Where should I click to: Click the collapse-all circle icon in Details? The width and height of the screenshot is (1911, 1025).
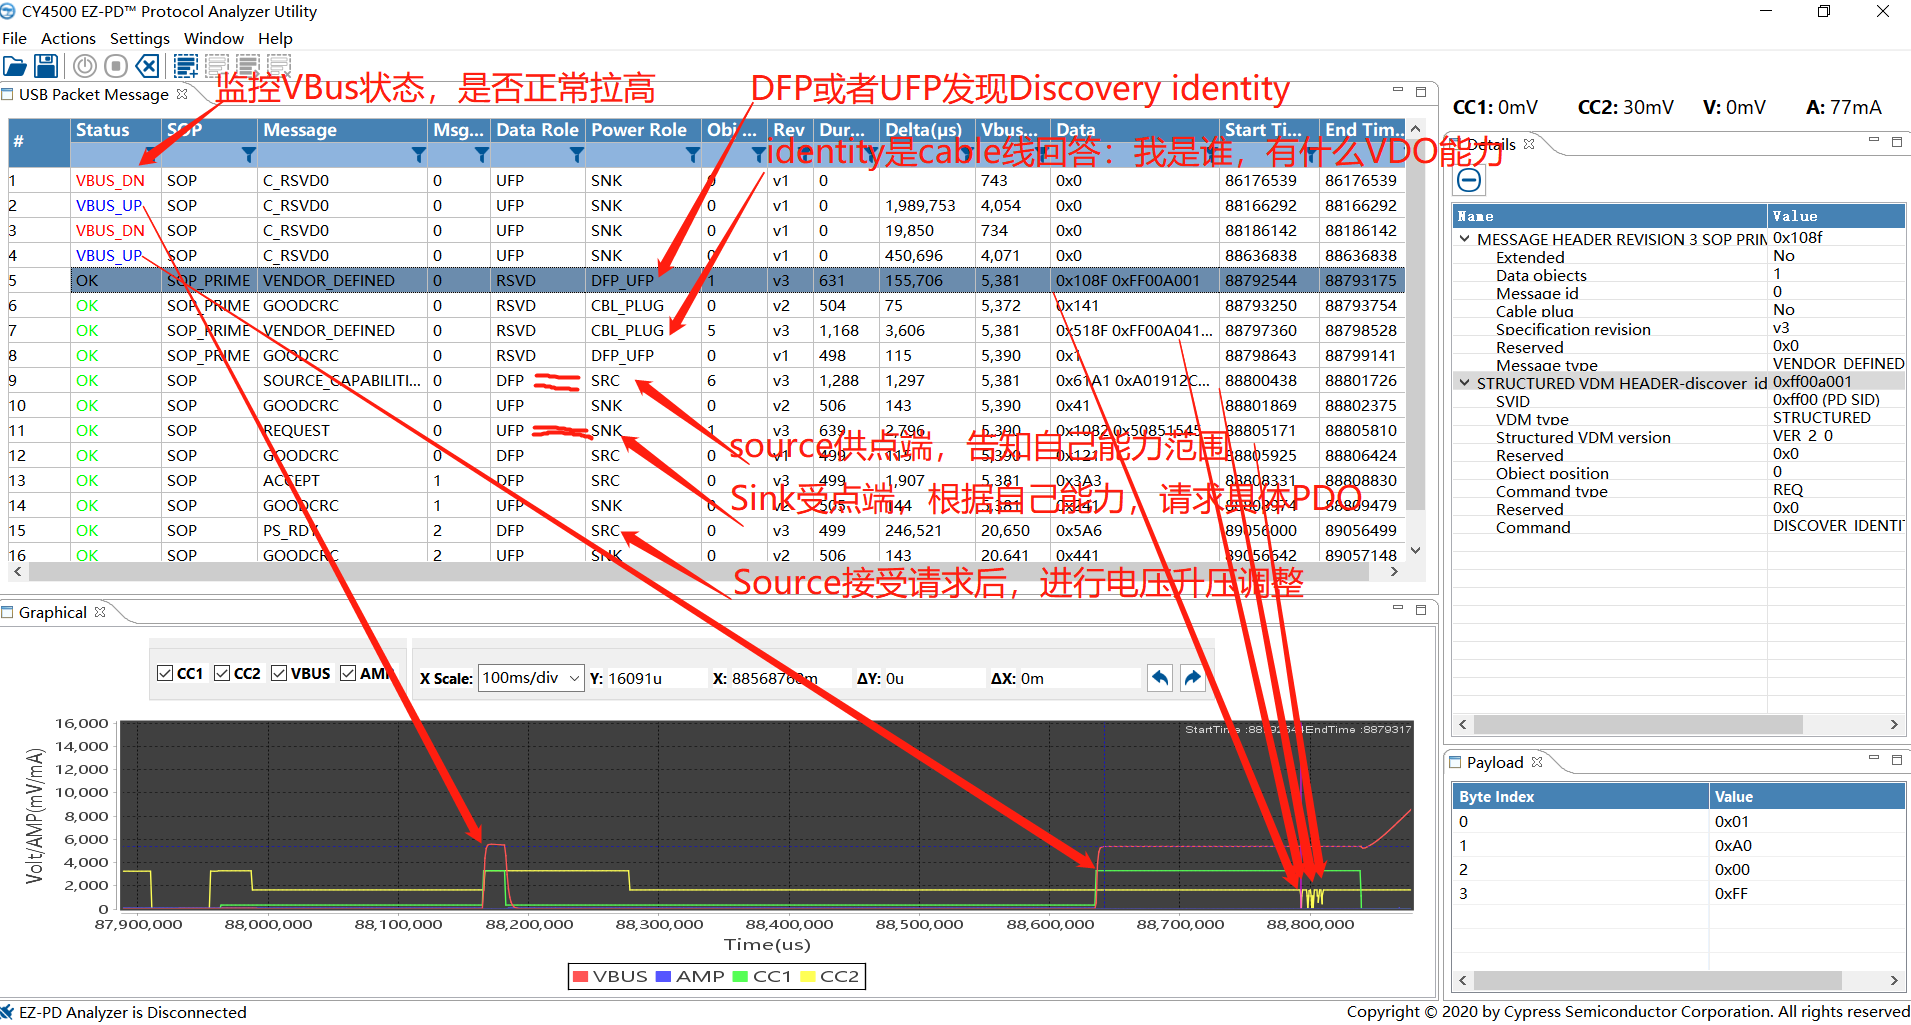(1469, 180)
